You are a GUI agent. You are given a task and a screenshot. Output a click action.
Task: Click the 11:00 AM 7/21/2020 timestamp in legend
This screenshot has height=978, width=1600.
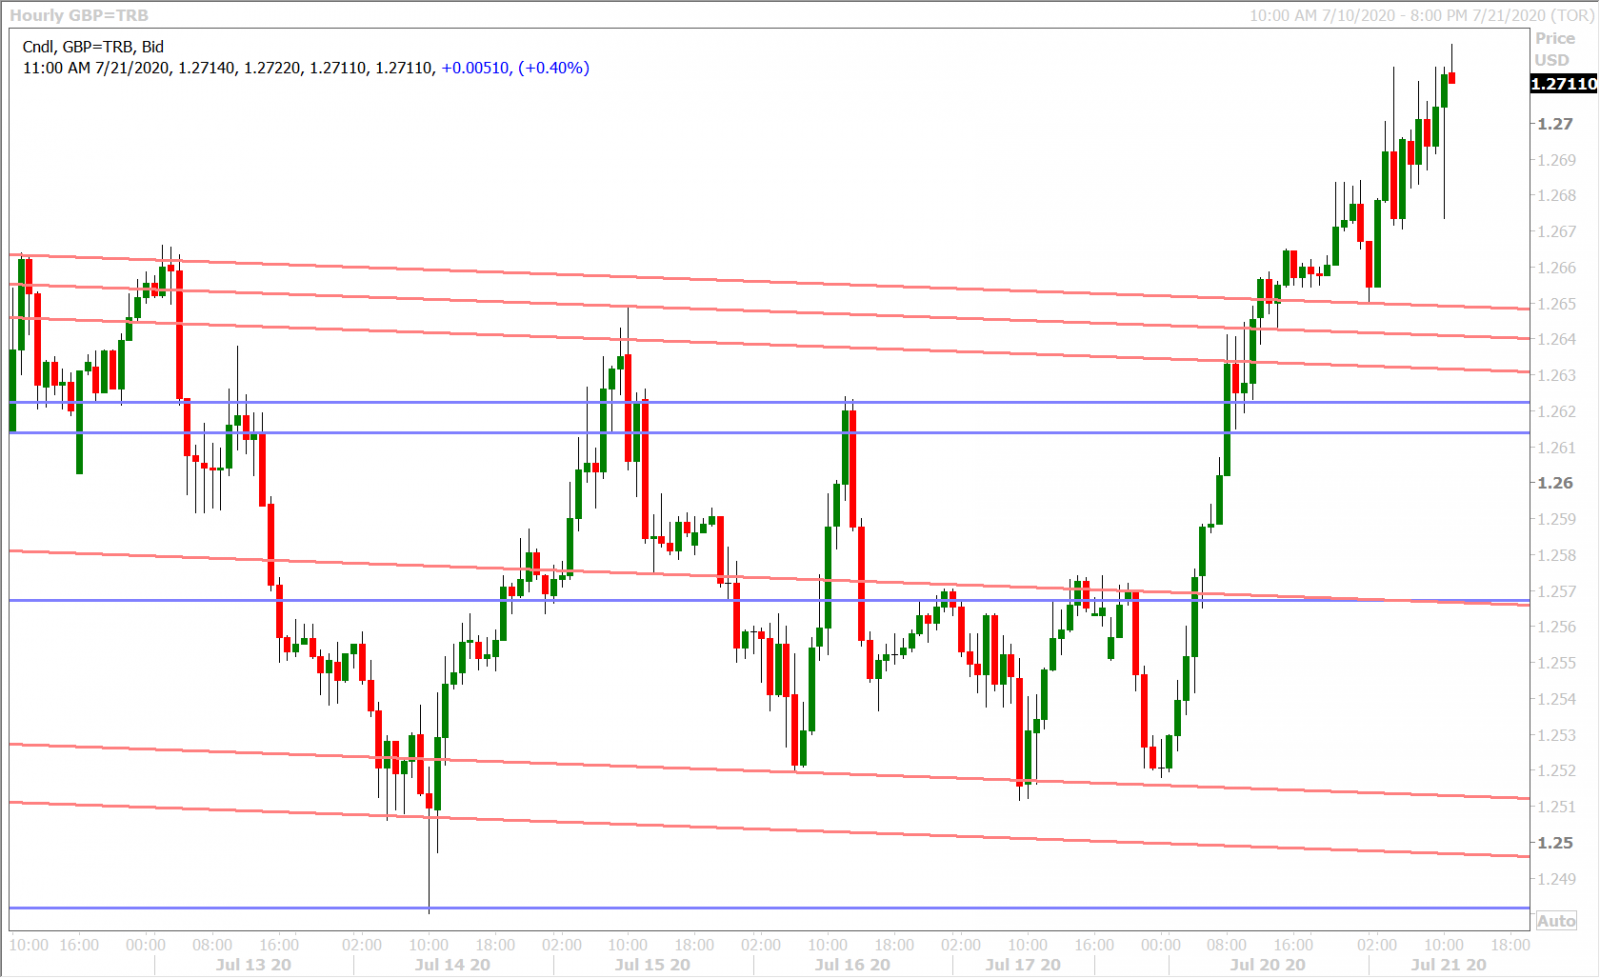[x=96, y=68]
